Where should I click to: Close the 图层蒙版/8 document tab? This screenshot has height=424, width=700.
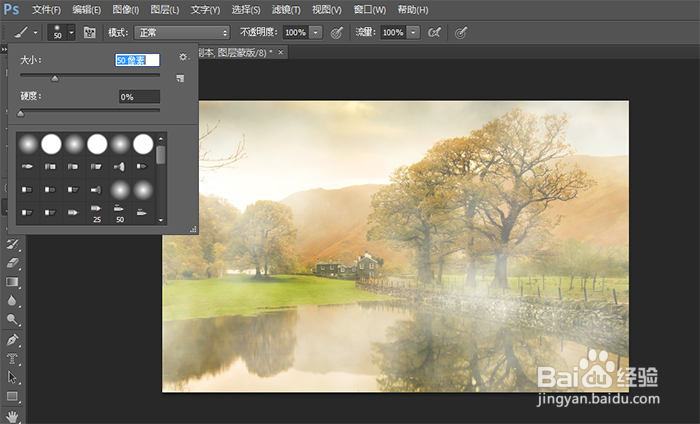281,52
